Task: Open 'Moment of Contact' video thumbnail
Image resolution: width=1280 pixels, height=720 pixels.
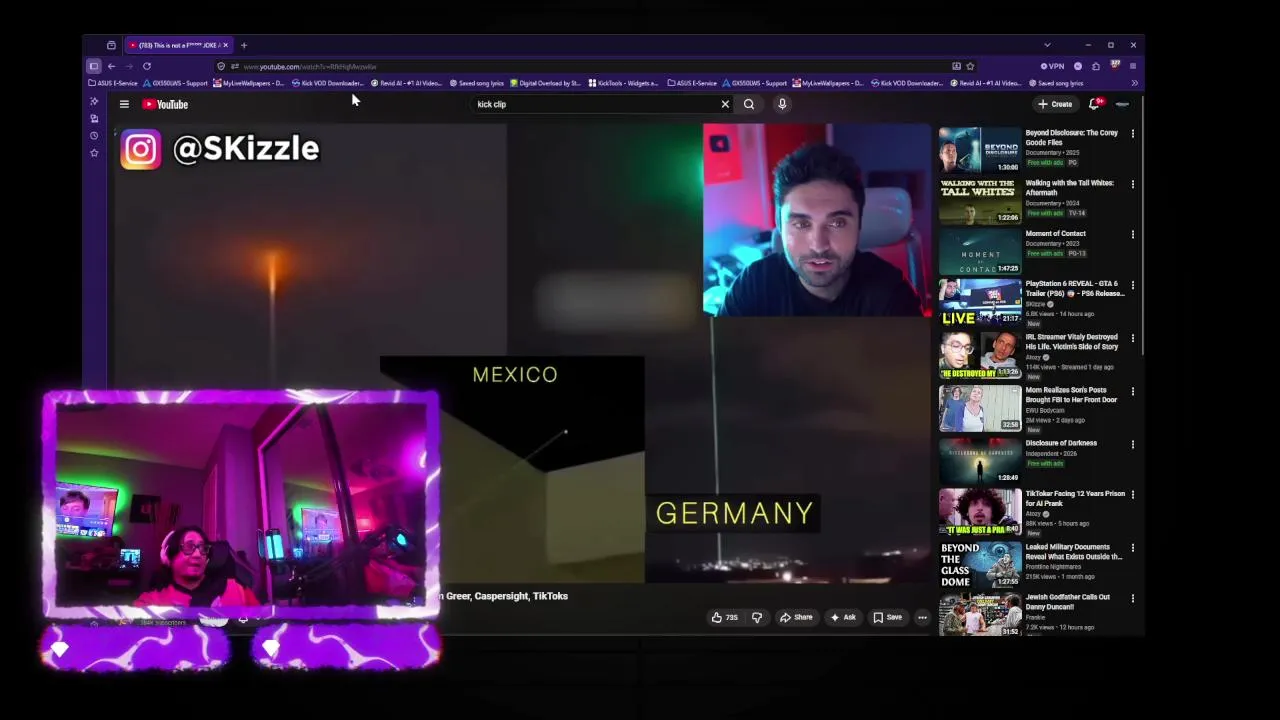Action: point(980,251)
